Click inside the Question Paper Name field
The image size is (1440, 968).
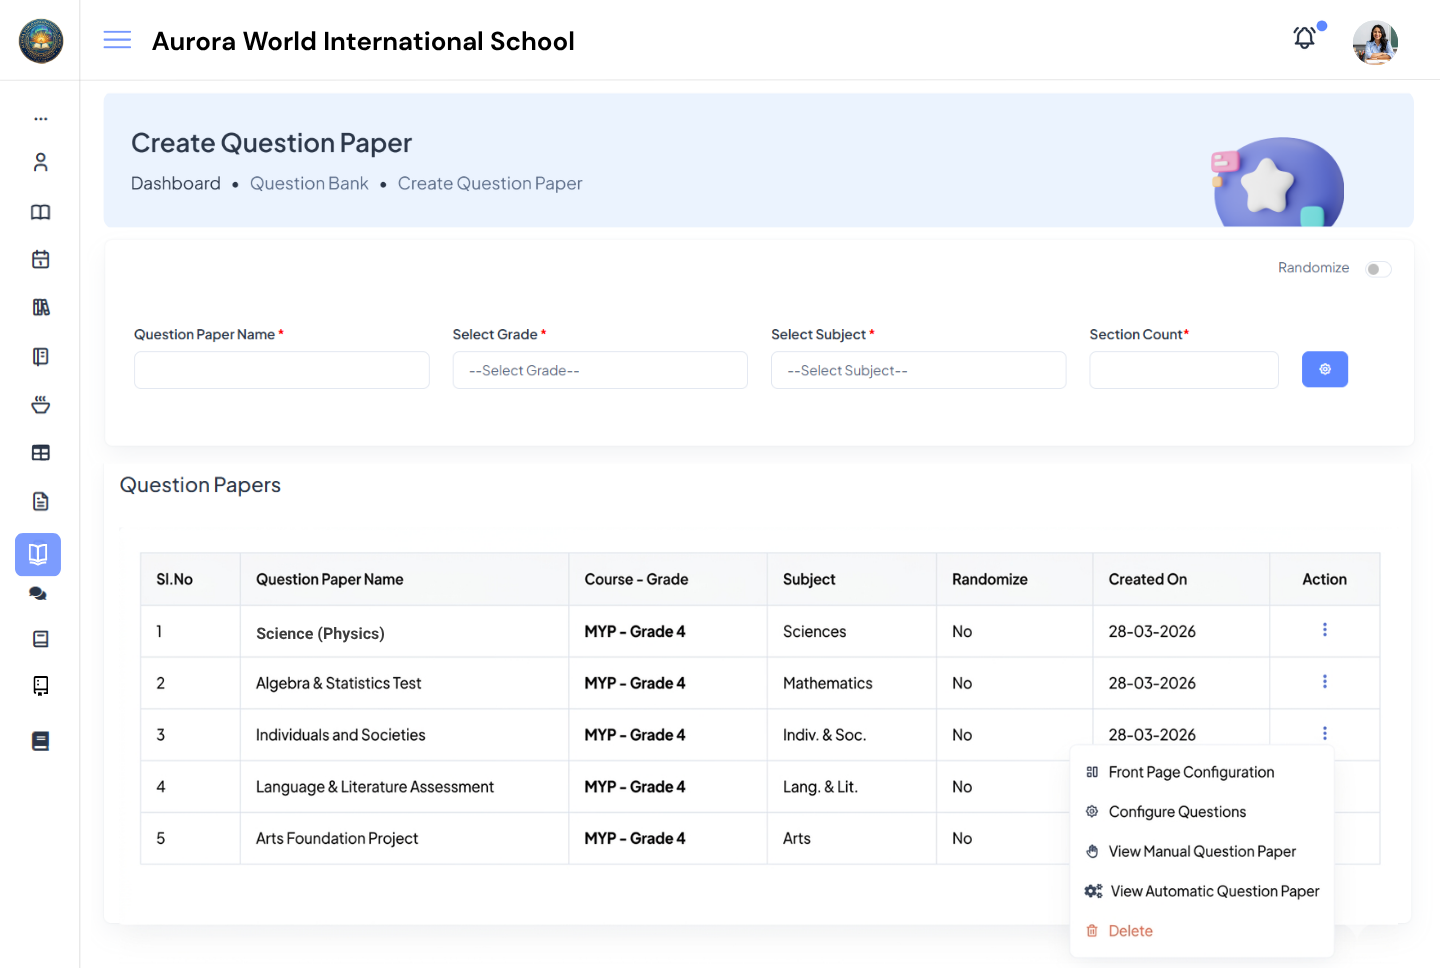coord(281,370)
